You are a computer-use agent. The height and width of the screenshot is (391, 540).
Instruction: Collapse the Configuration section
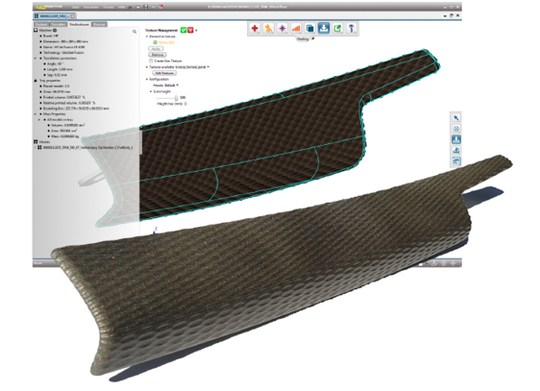[147, 79]
